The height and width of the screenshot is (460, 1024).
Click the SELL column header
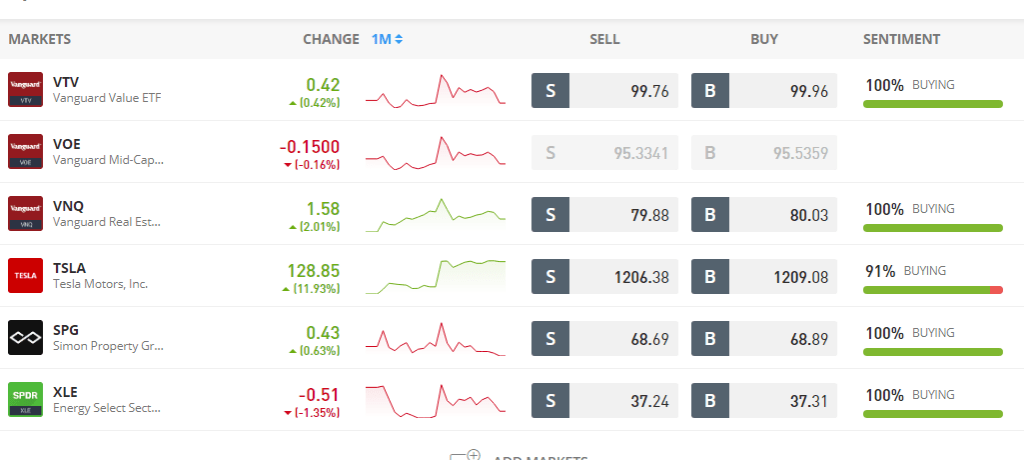pyautogui.click(x=605, y=39)
